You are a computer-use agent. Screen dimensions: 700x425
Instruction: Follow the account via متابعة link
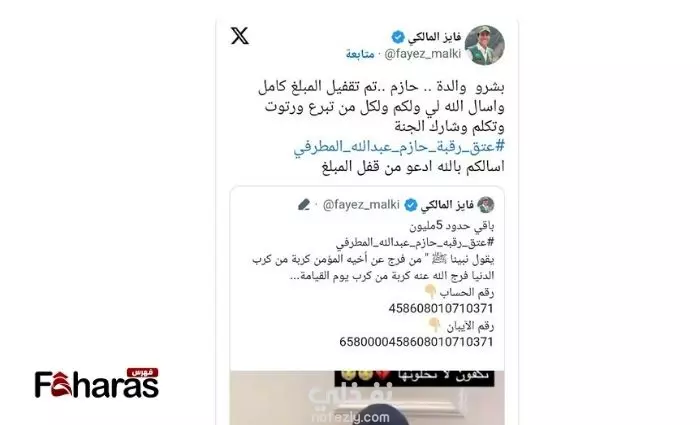point(360,54)
